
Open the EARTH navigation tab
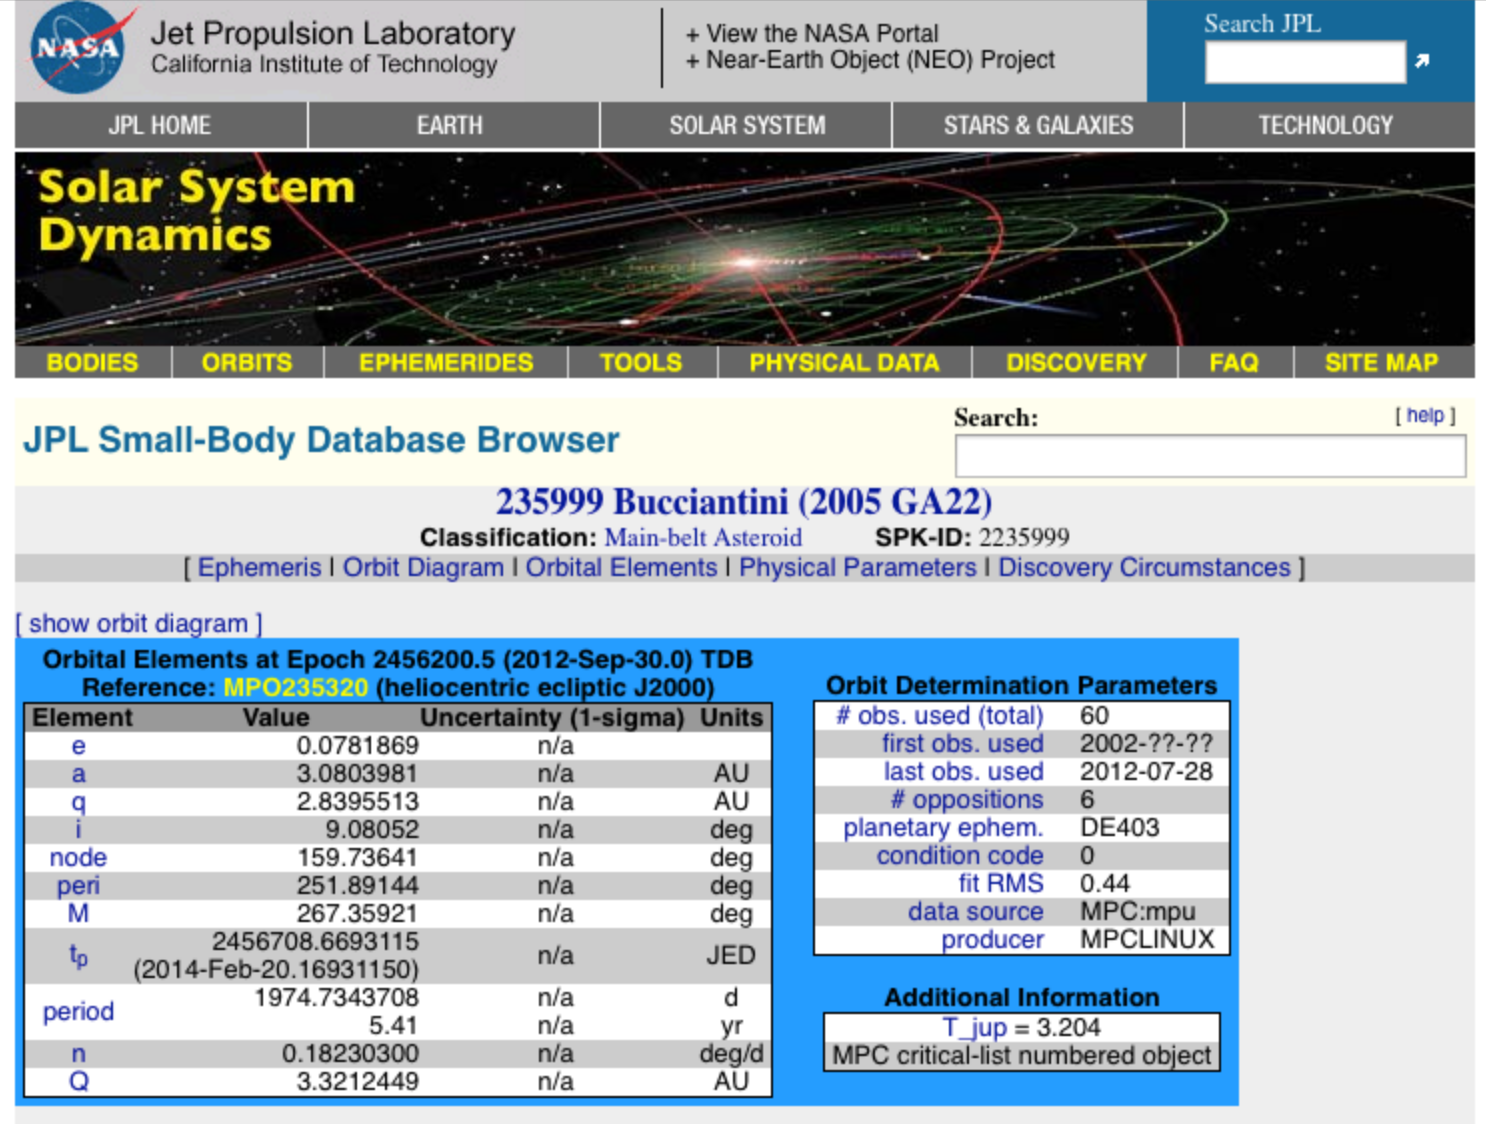tap(450, 125)
